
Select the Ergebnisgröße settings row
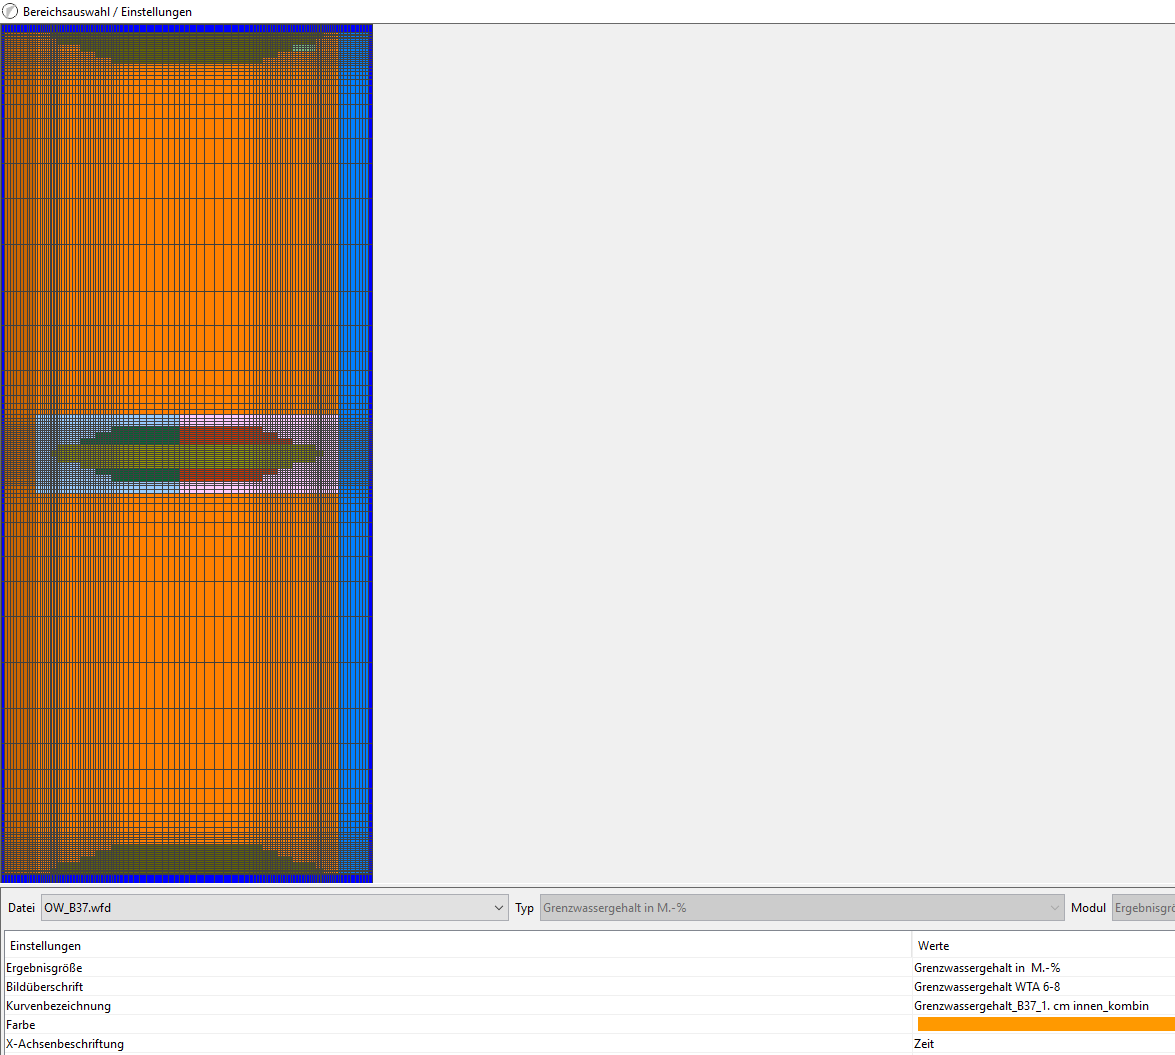tap(44, 968)
